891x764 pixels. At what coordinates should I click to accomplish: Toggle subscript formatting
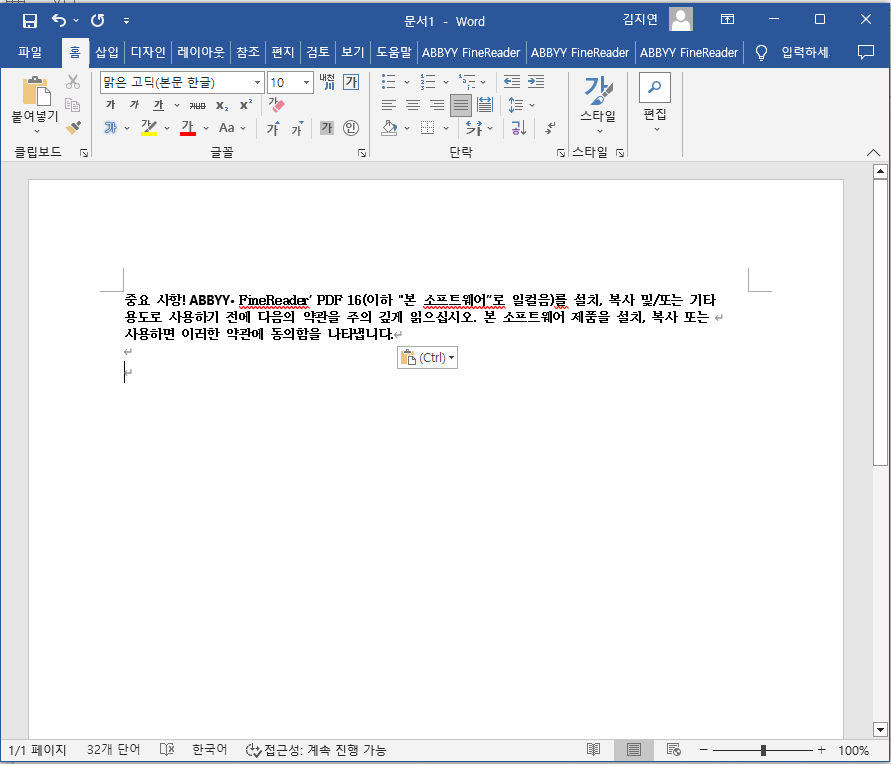(x=222, y=105)
